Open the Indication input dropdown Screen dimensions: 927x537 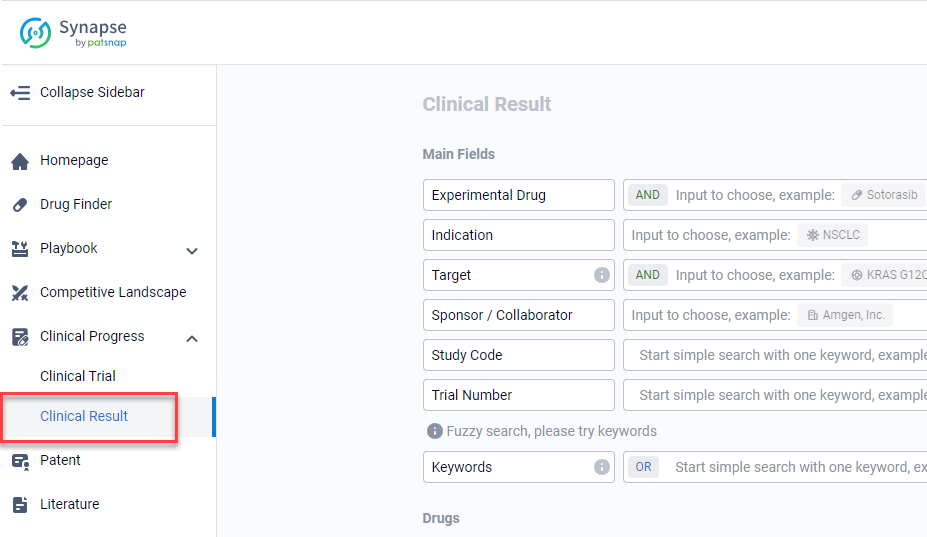tap(775, 235)
